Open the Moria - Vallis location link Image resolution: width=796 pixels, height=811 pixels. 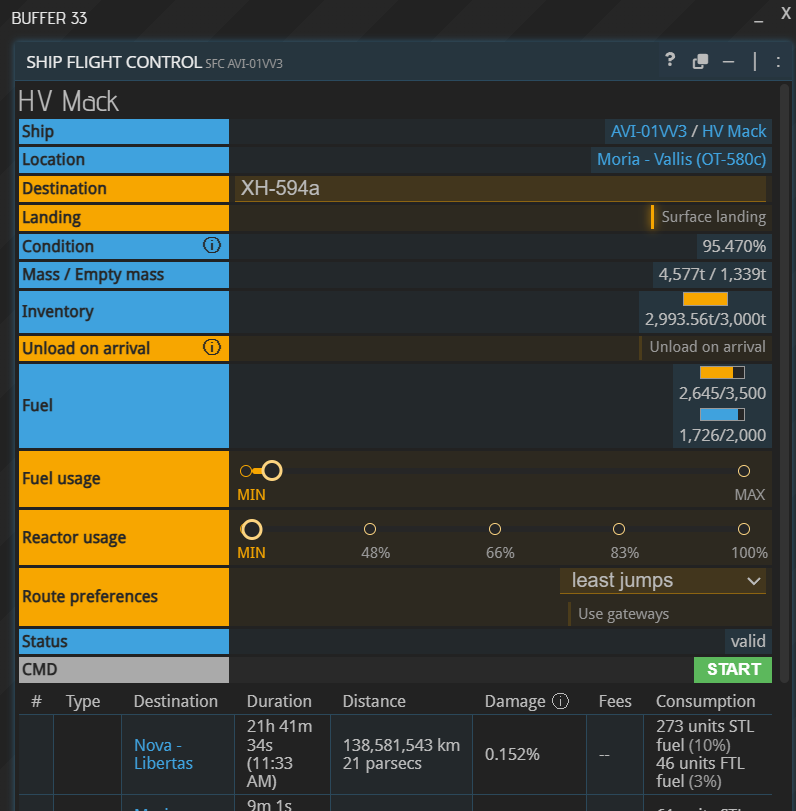[681, 159]
